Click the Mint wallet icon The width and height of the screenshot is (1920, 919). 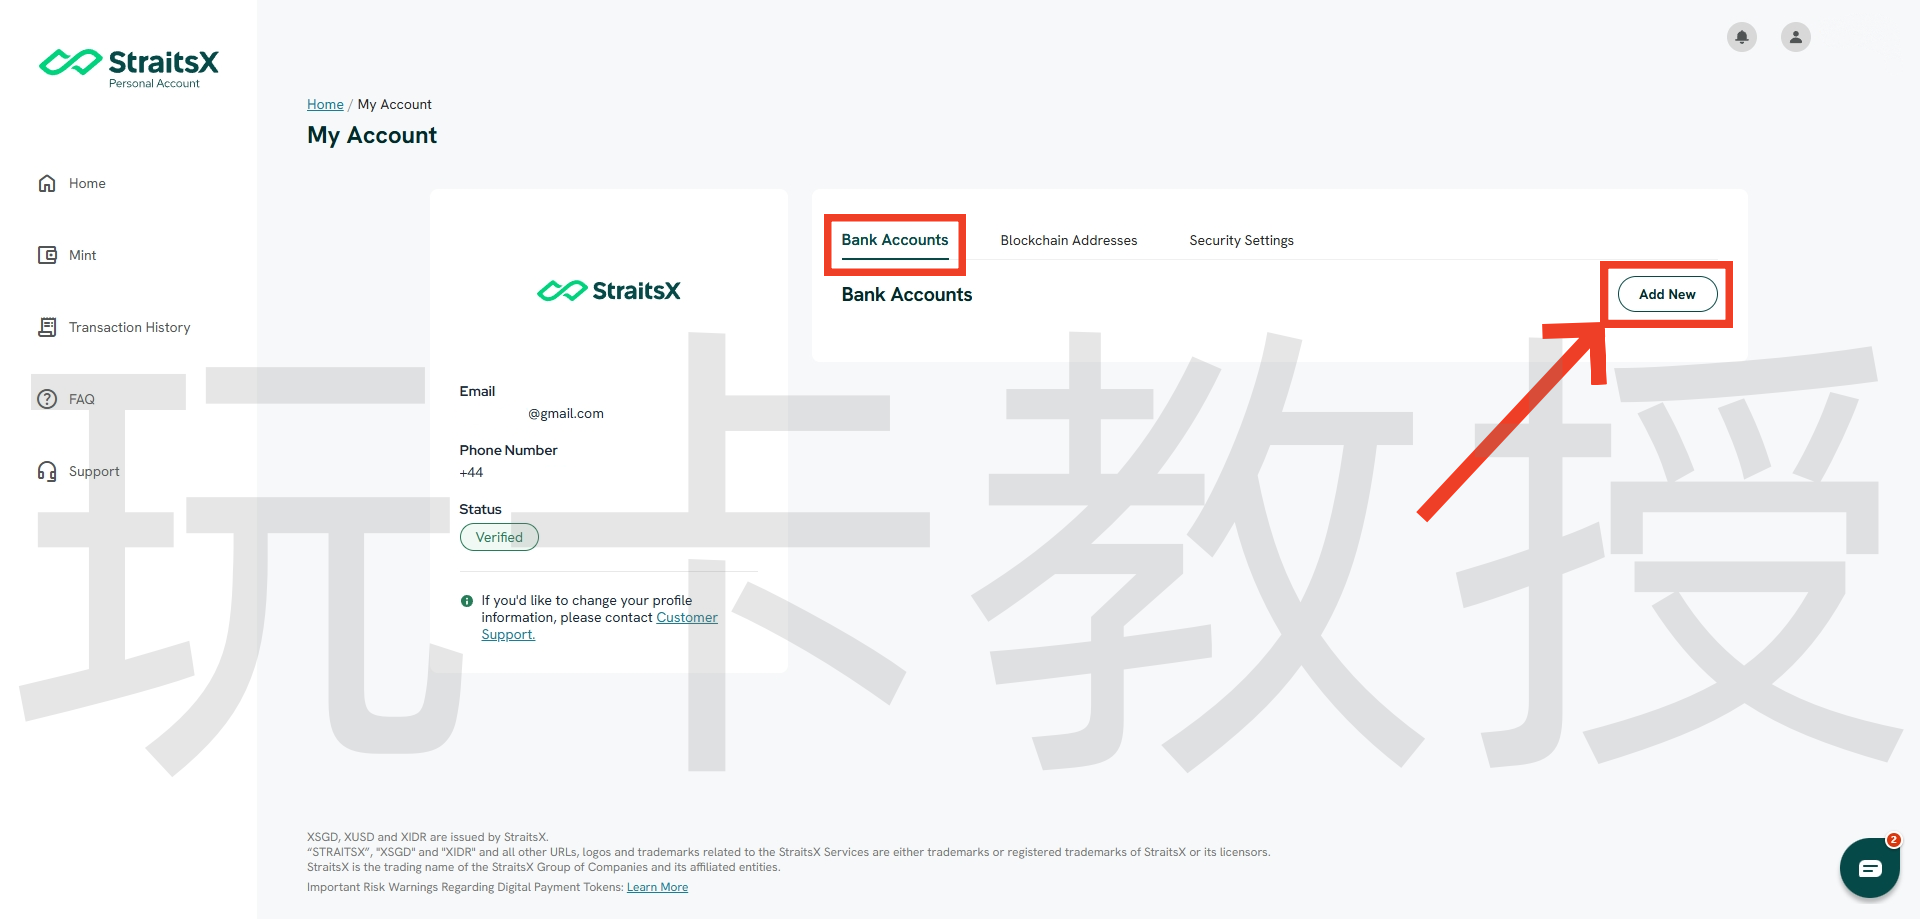click(x=47, y=255)
